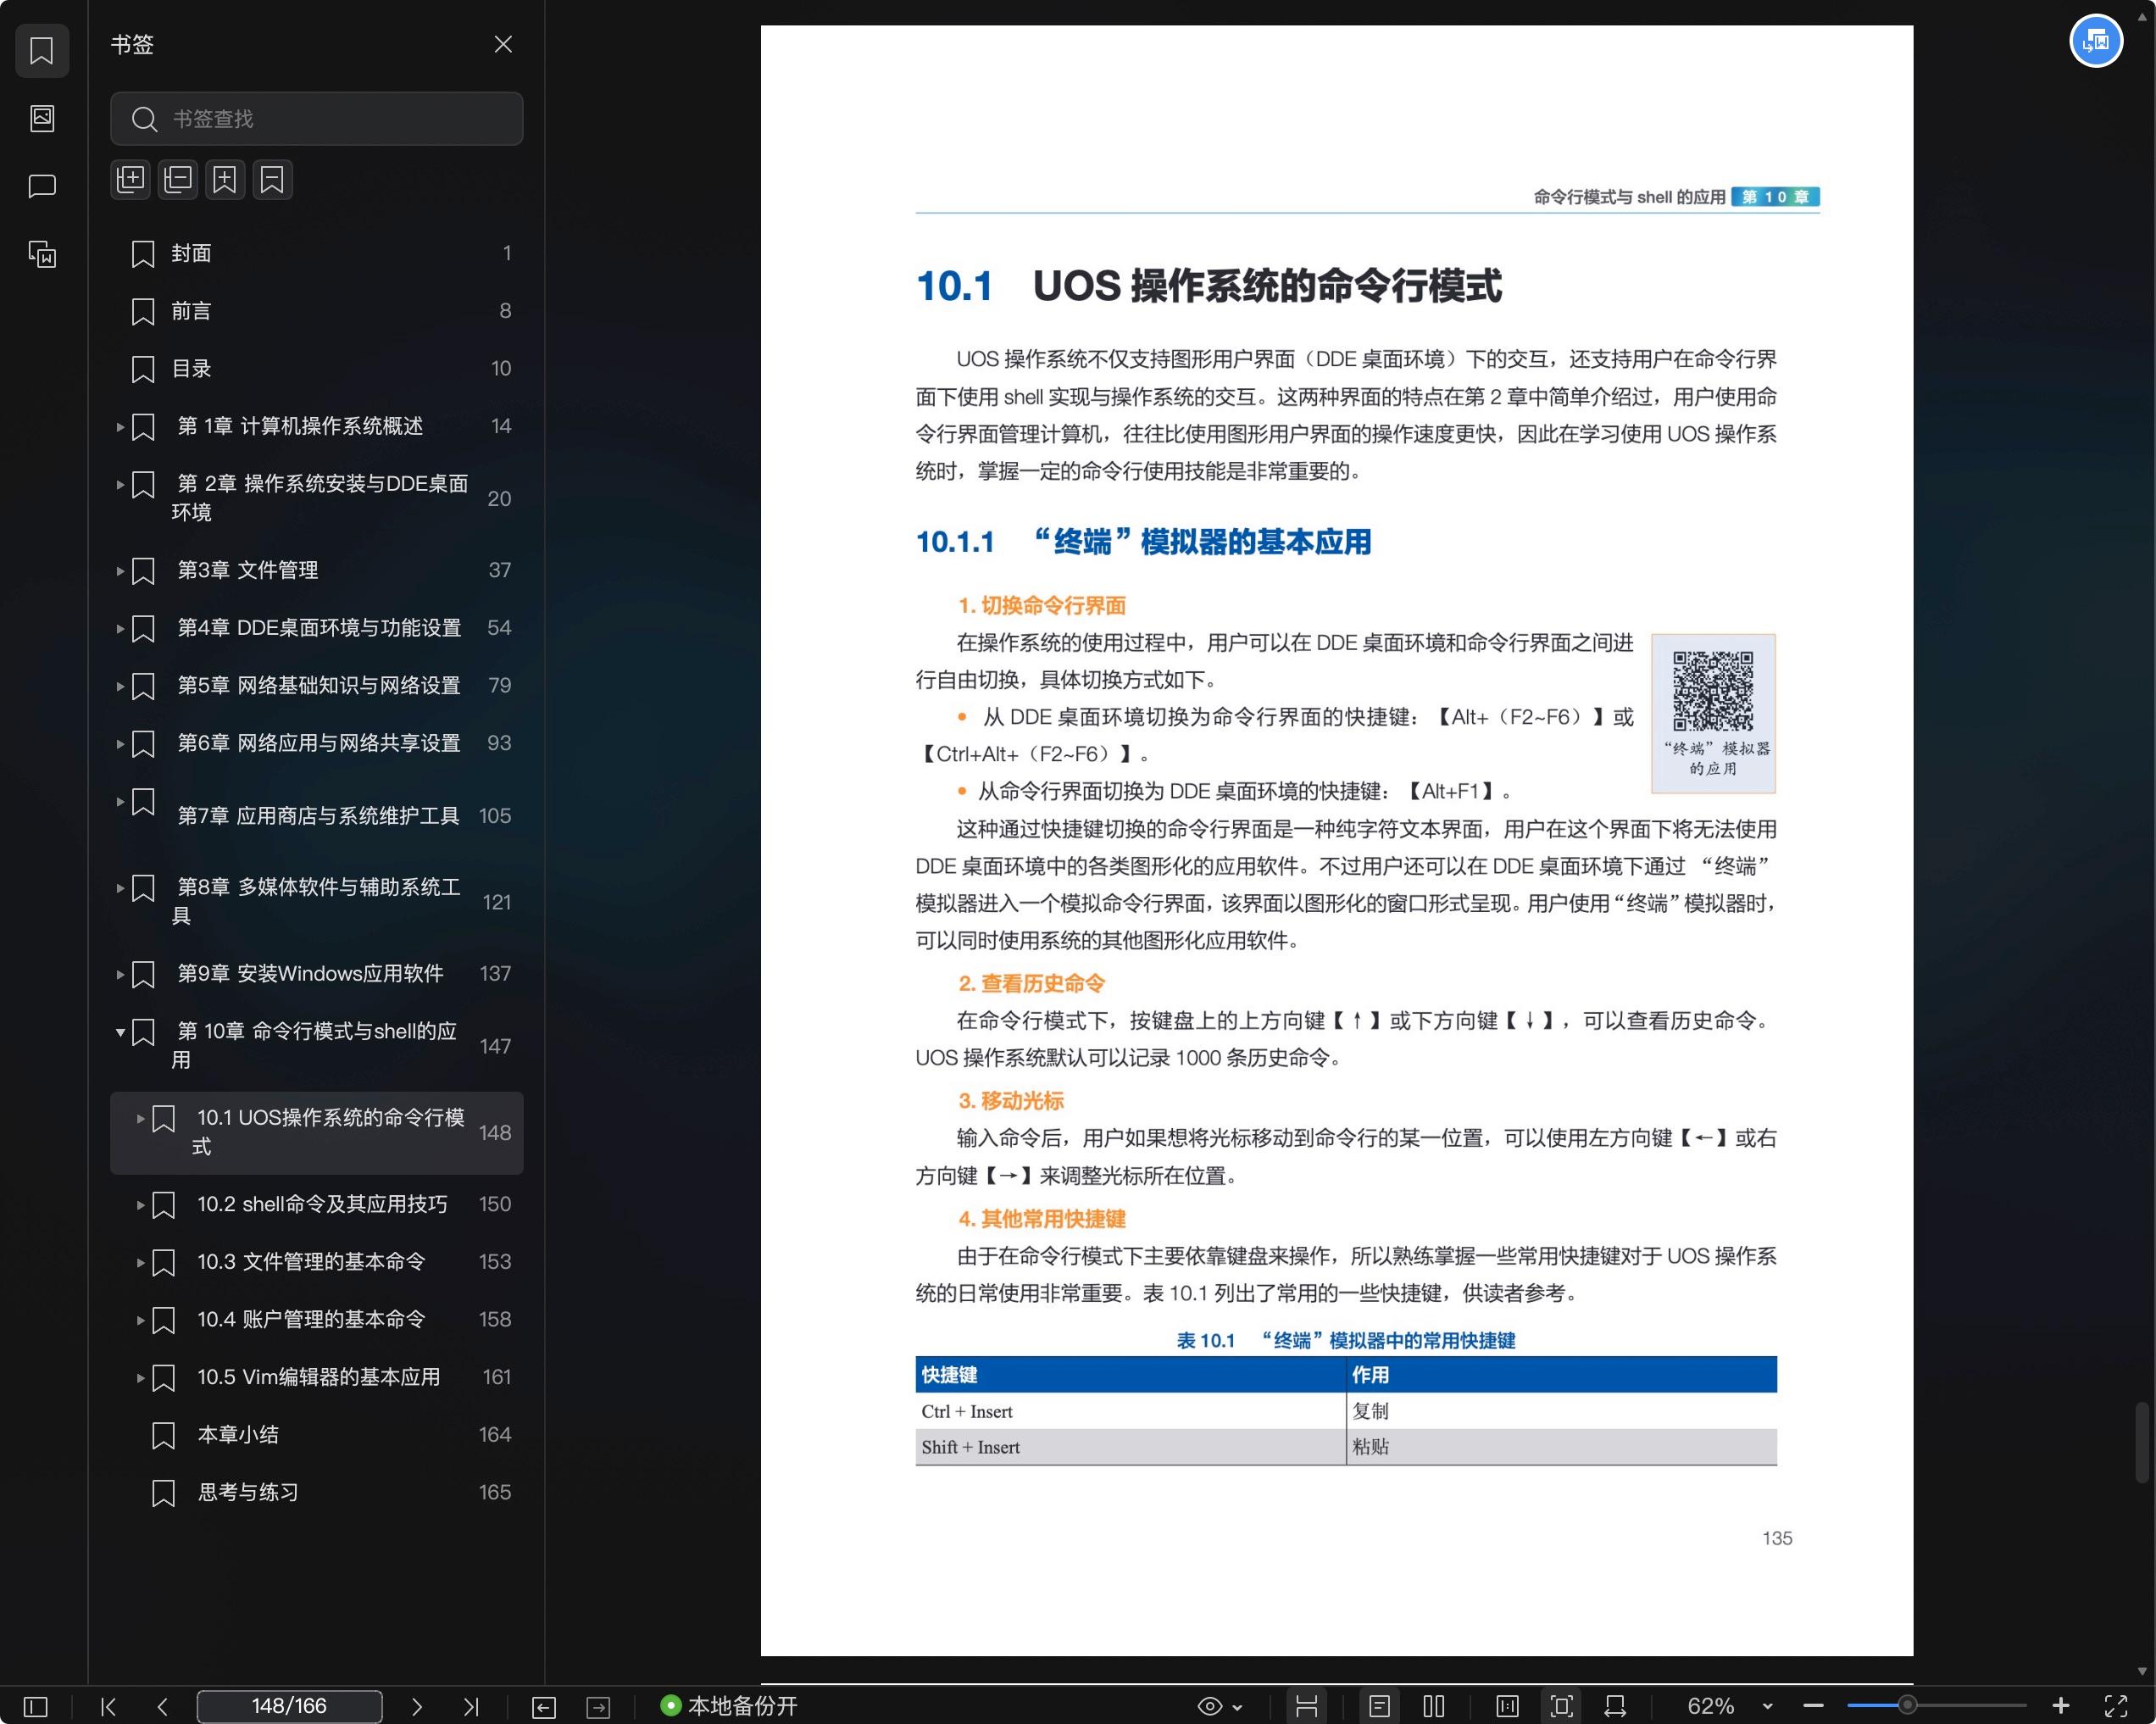Add a bookmark with the bookmark-plus icon
This screenshot has height=1724, width=2156.
[225, 179]
